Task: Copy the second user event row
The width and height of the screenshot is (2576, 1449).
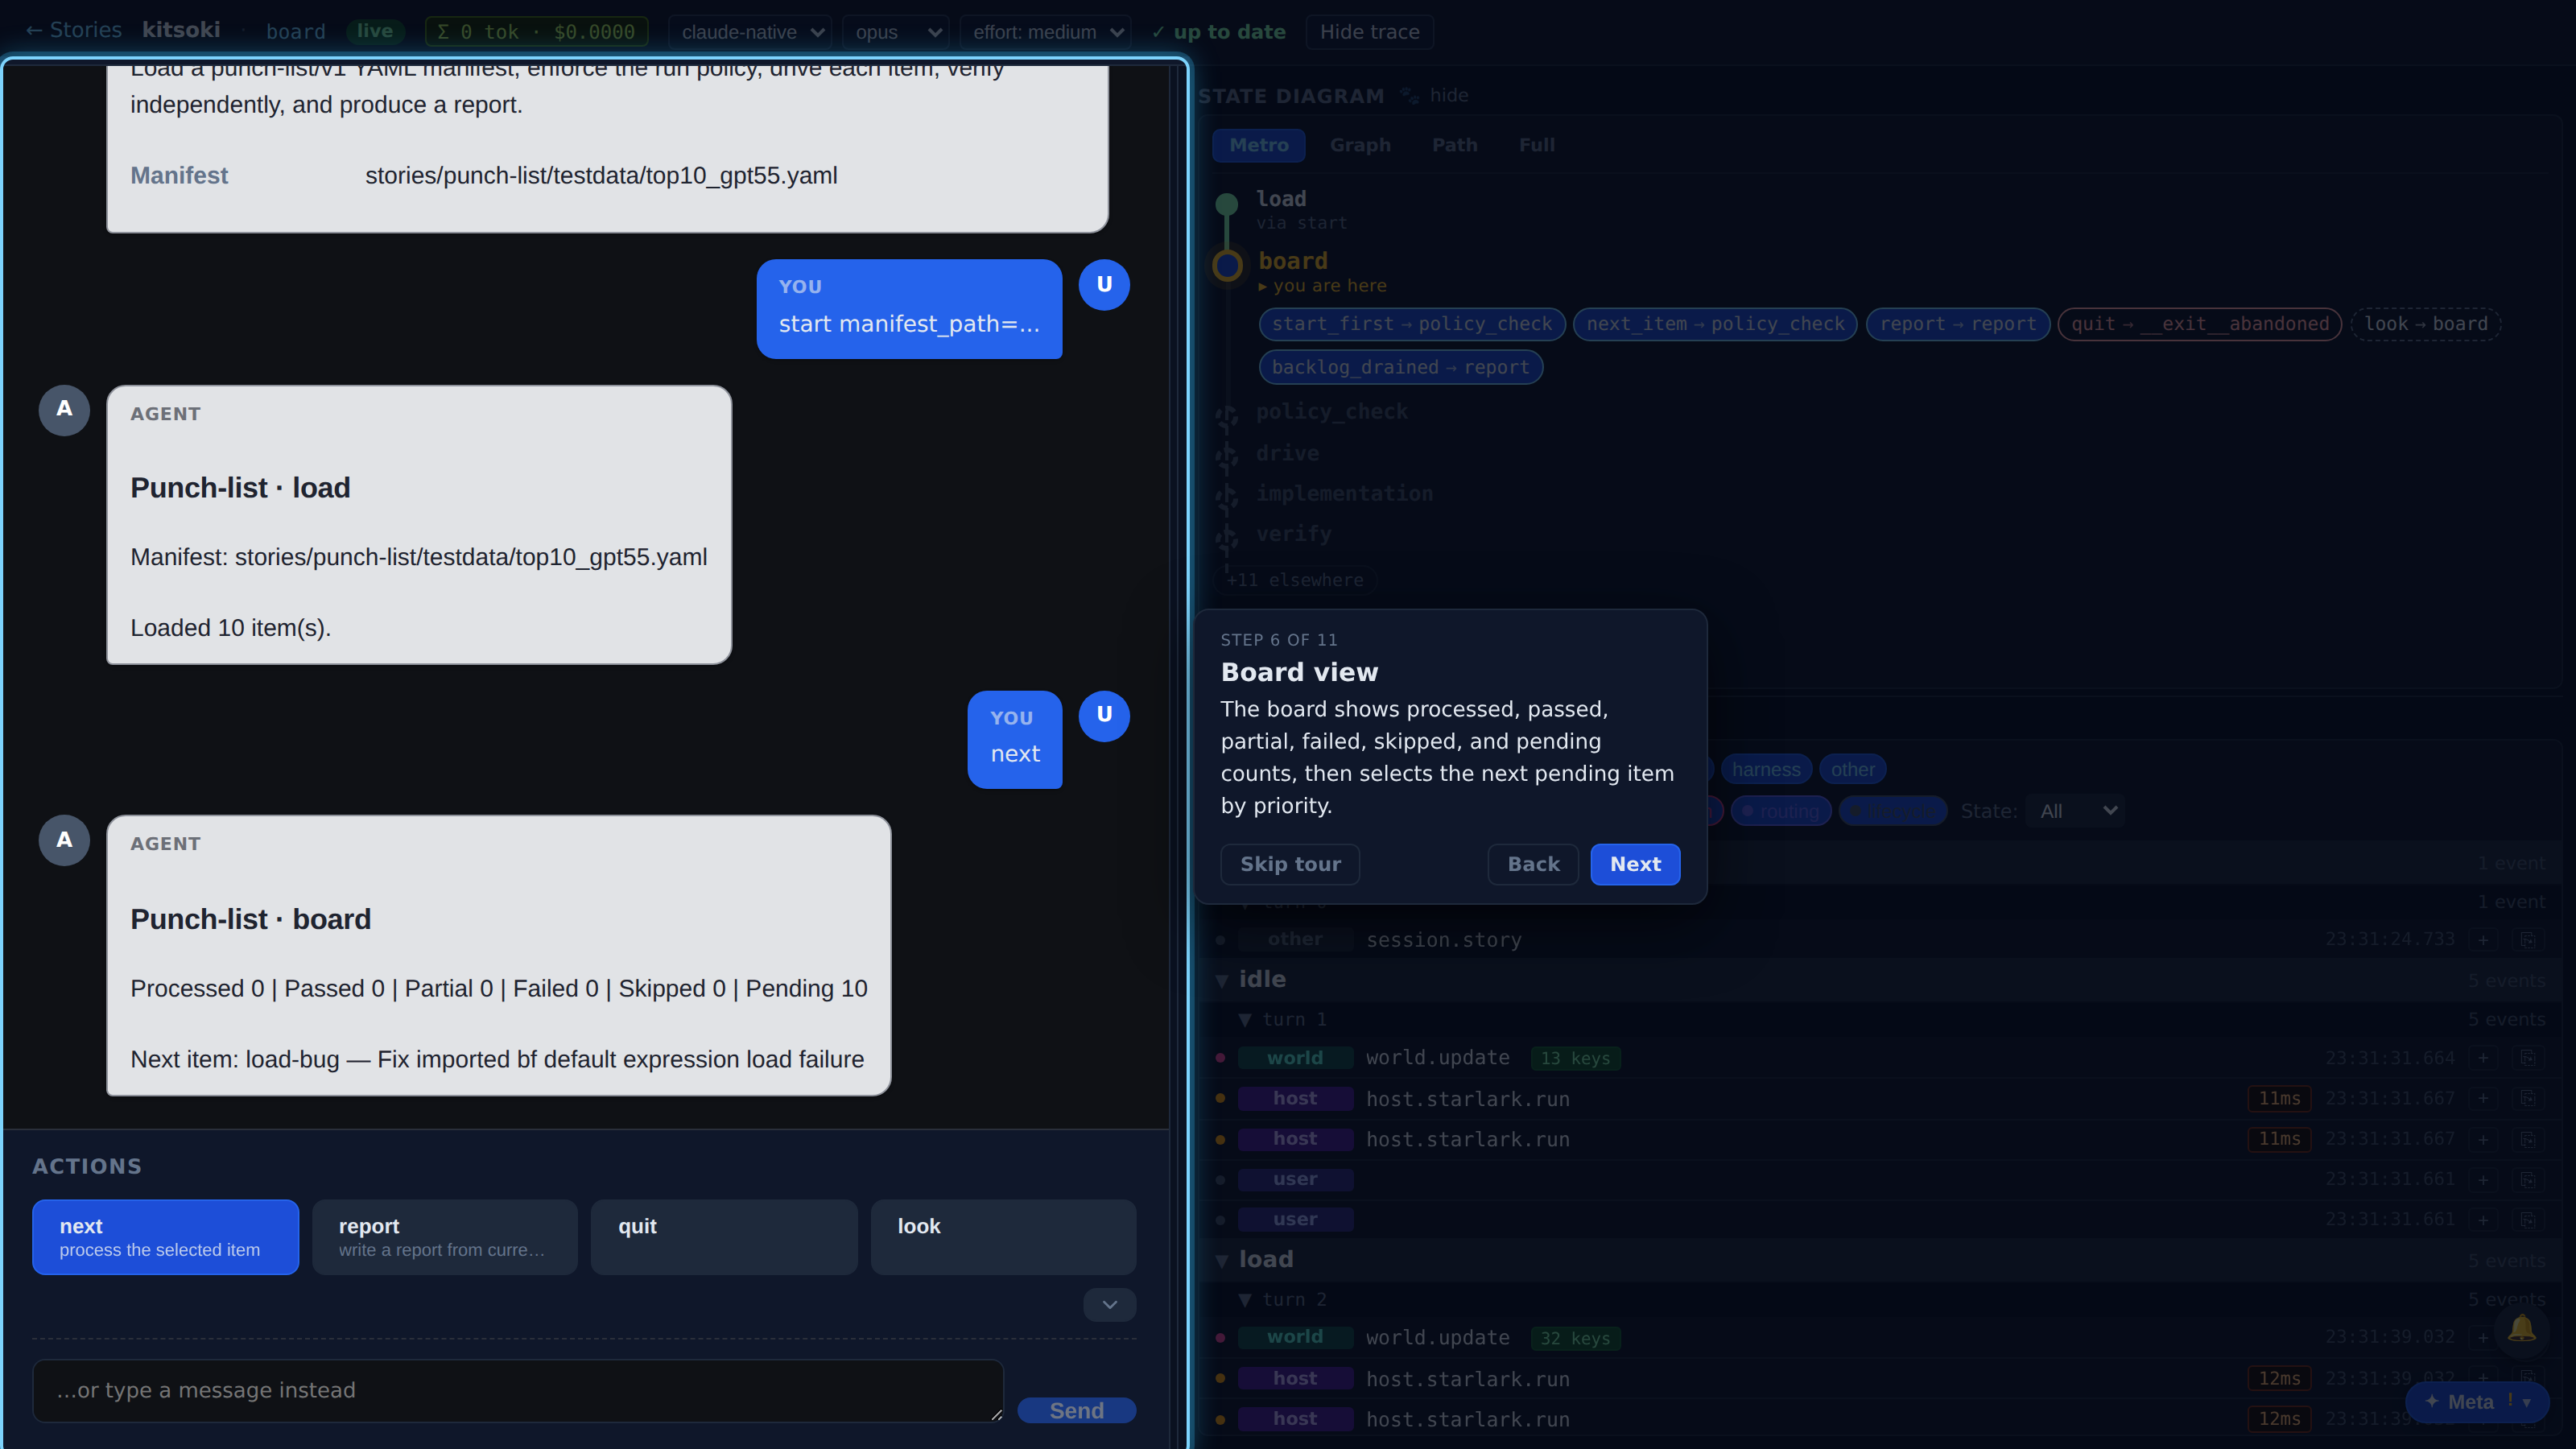Action: click(2528, 1220)
